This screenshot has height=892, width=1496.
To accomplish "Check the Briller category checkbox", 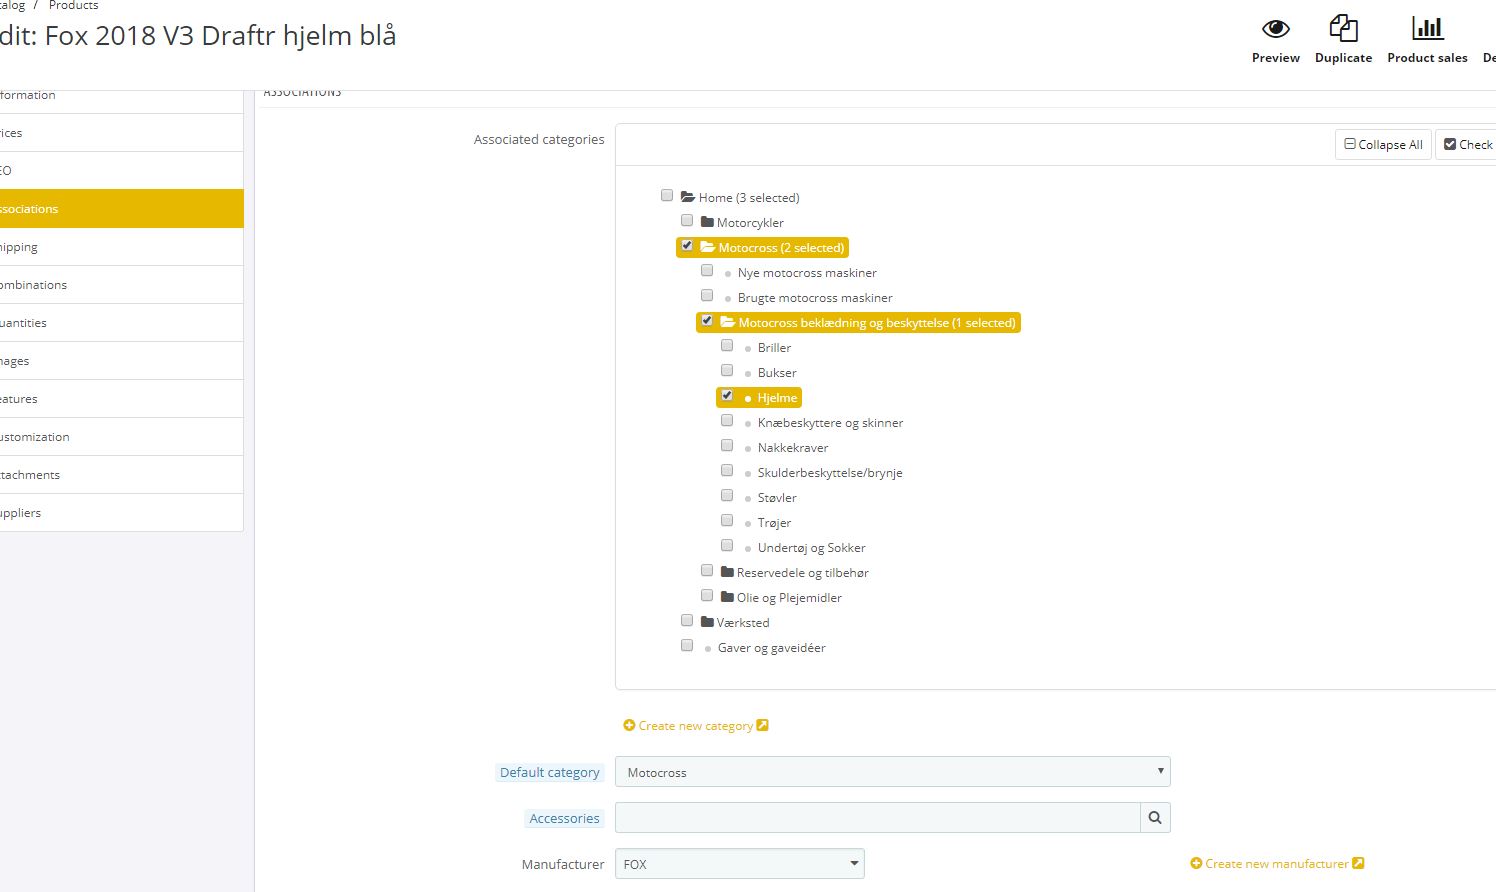I will 727,346.
